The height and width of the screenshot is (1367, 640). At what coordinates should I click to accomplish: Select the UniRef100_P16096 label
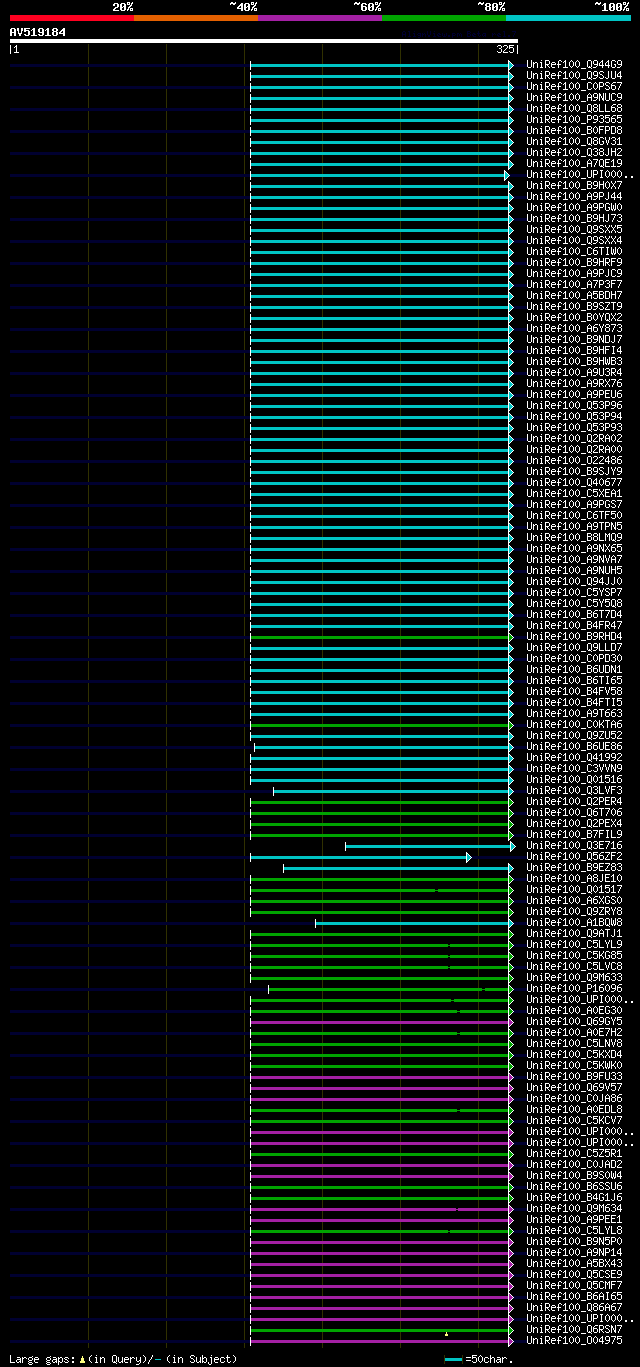point(574,988)
